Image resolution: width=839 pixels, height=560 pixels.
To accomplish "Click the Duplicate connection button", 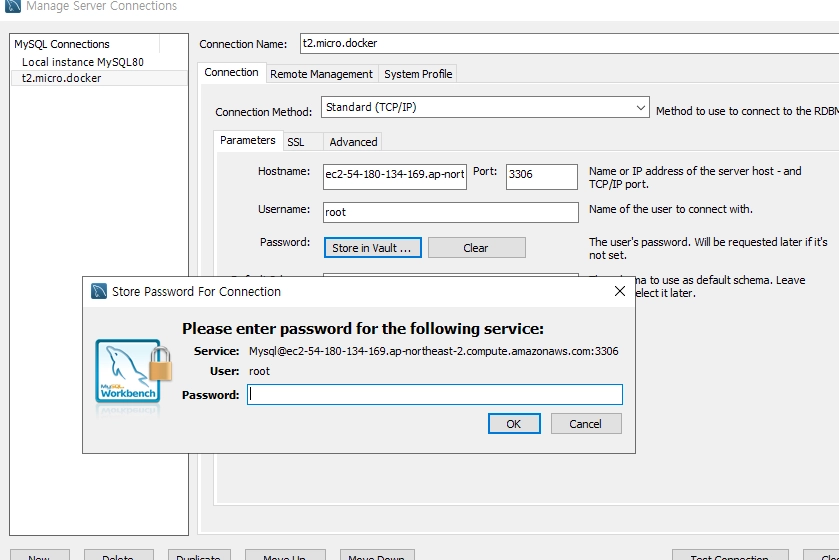I will tap(199, 555).
